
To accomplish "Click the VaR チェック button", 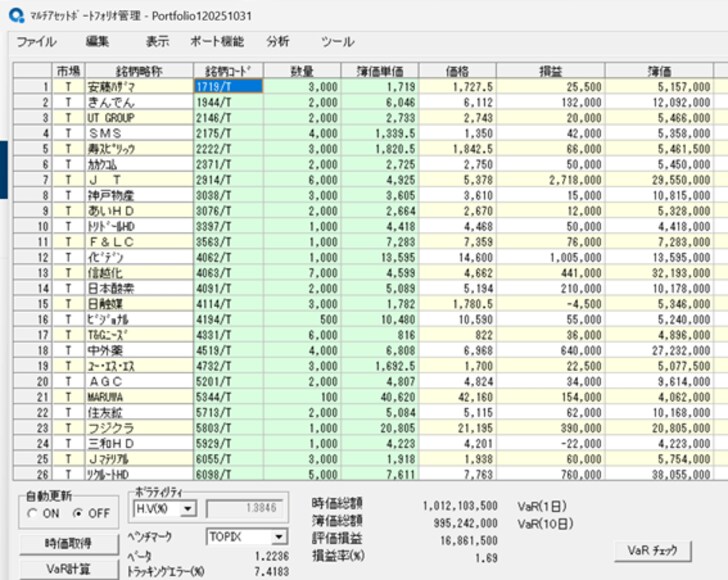I will pyautogui.click(x=652, y=549).
